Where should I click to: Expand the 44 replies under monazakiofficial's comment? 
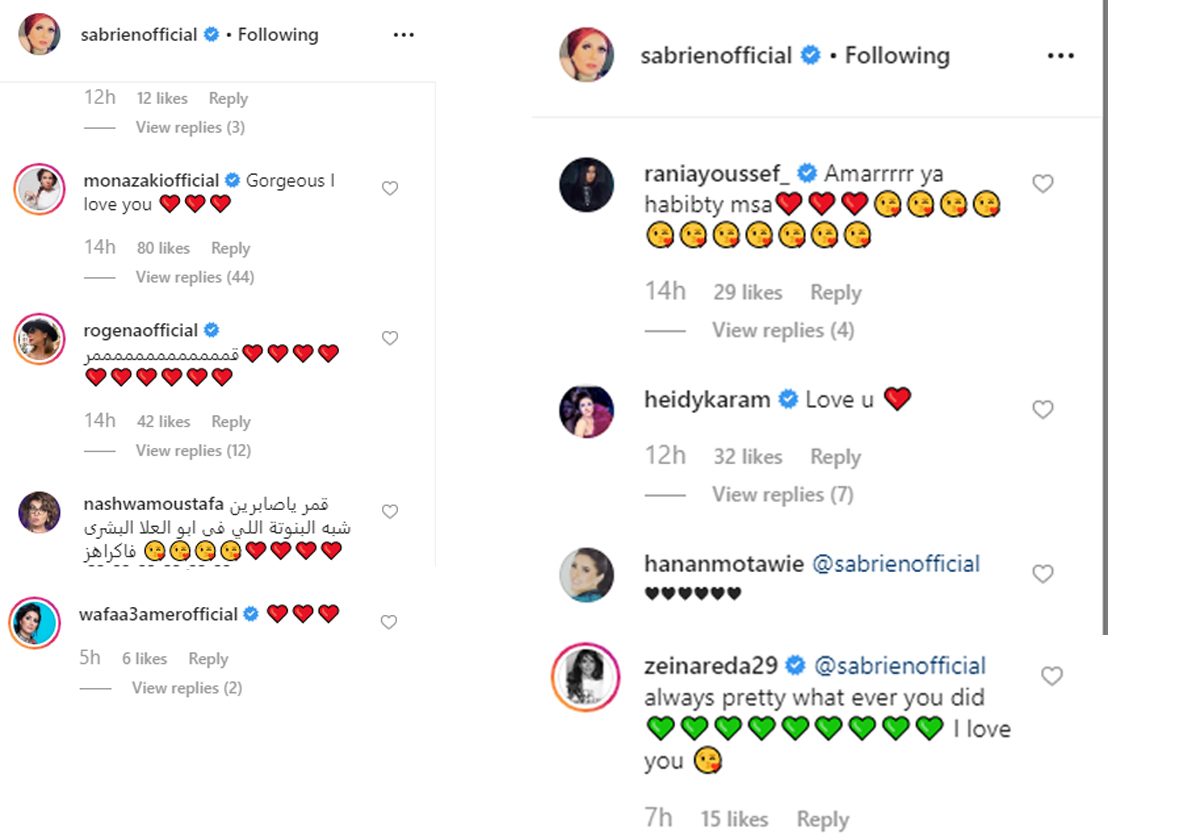195,277
